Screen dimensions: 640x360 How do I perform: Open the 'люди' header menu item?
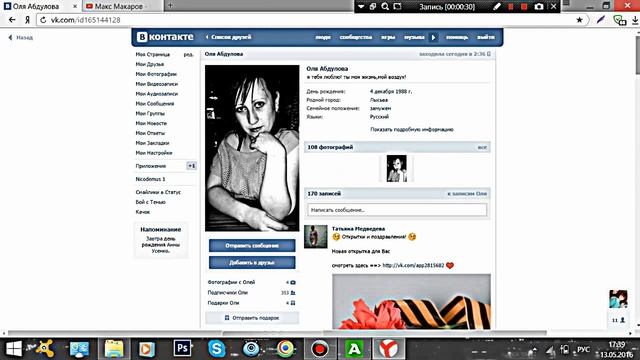[x=323, y=37]
